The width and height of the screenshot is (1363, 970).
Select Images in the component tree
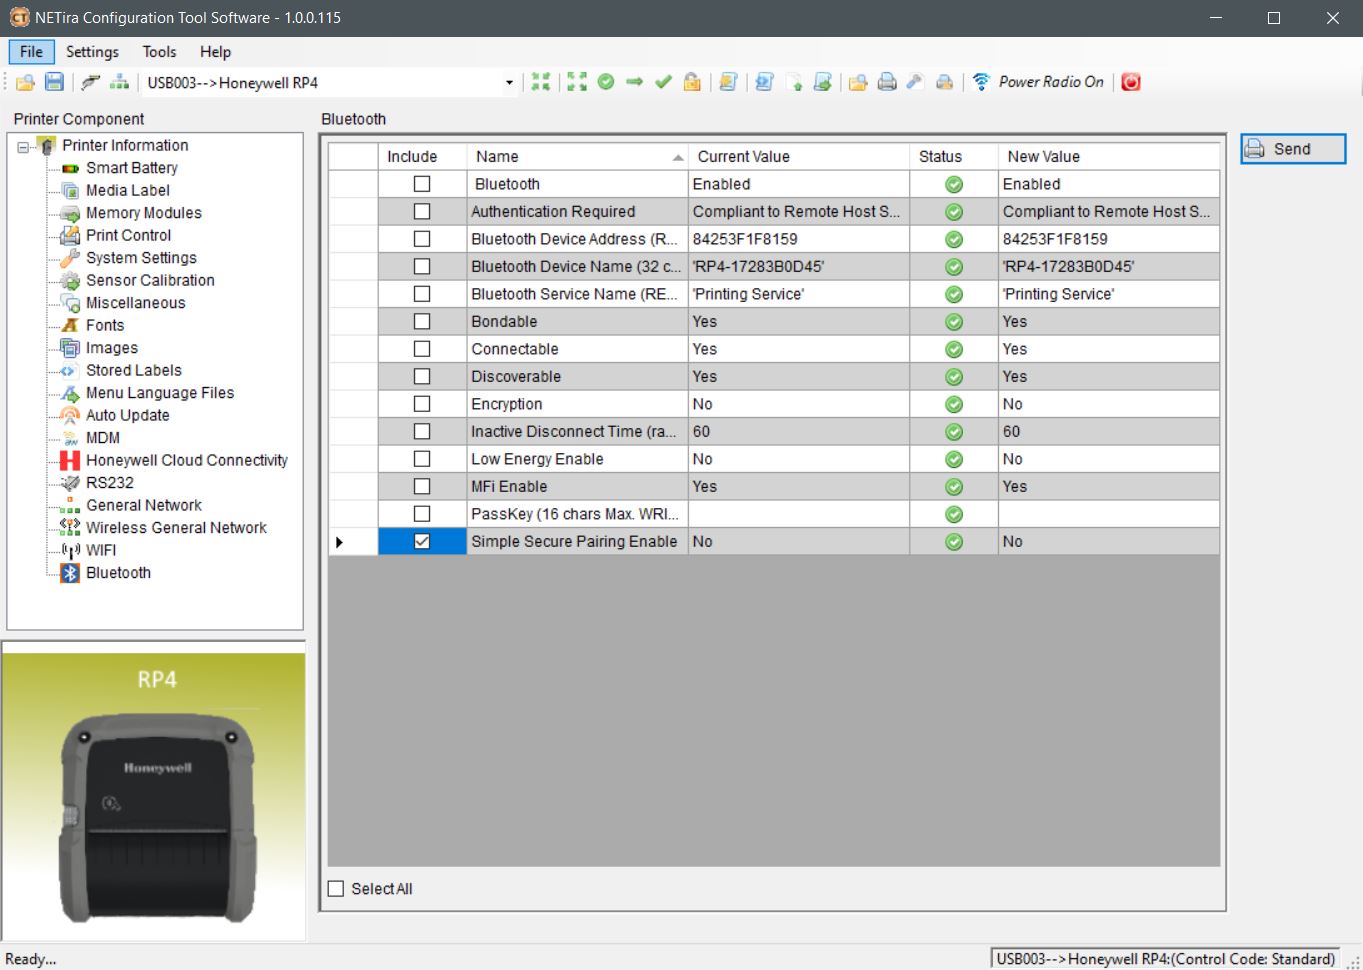[112, 348]
